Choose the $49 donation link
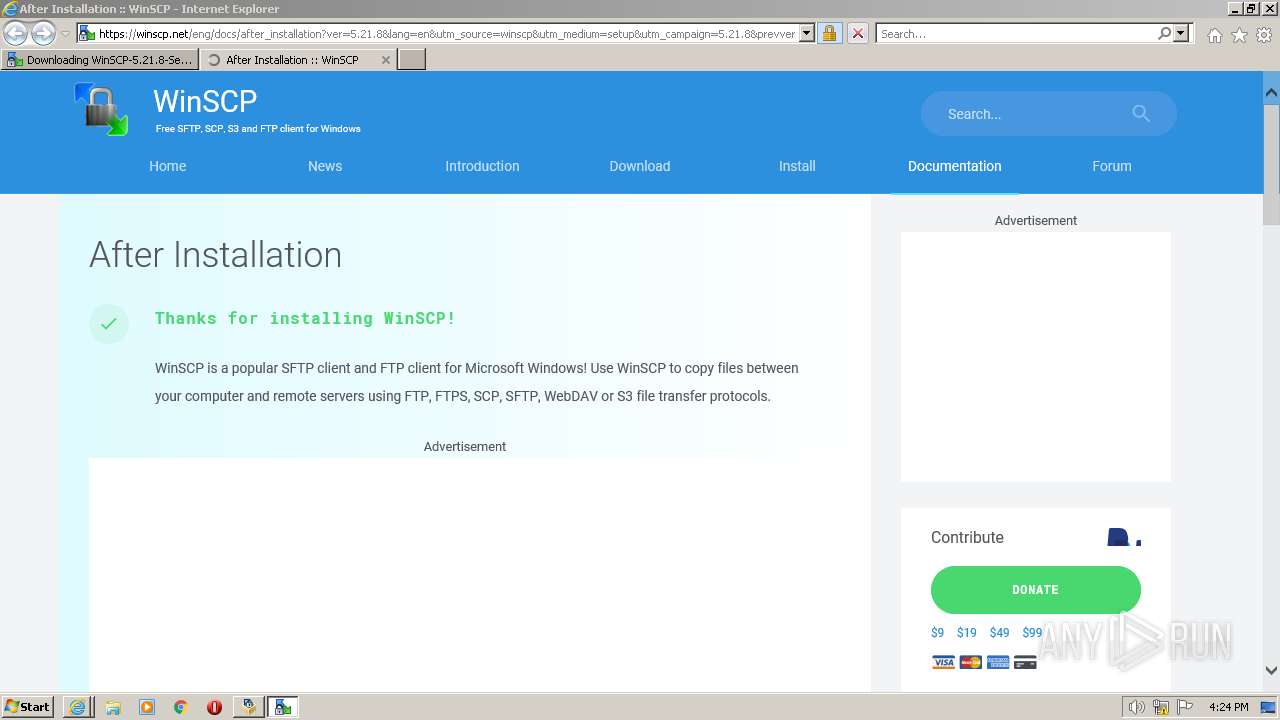 click(x=999, y=633)
